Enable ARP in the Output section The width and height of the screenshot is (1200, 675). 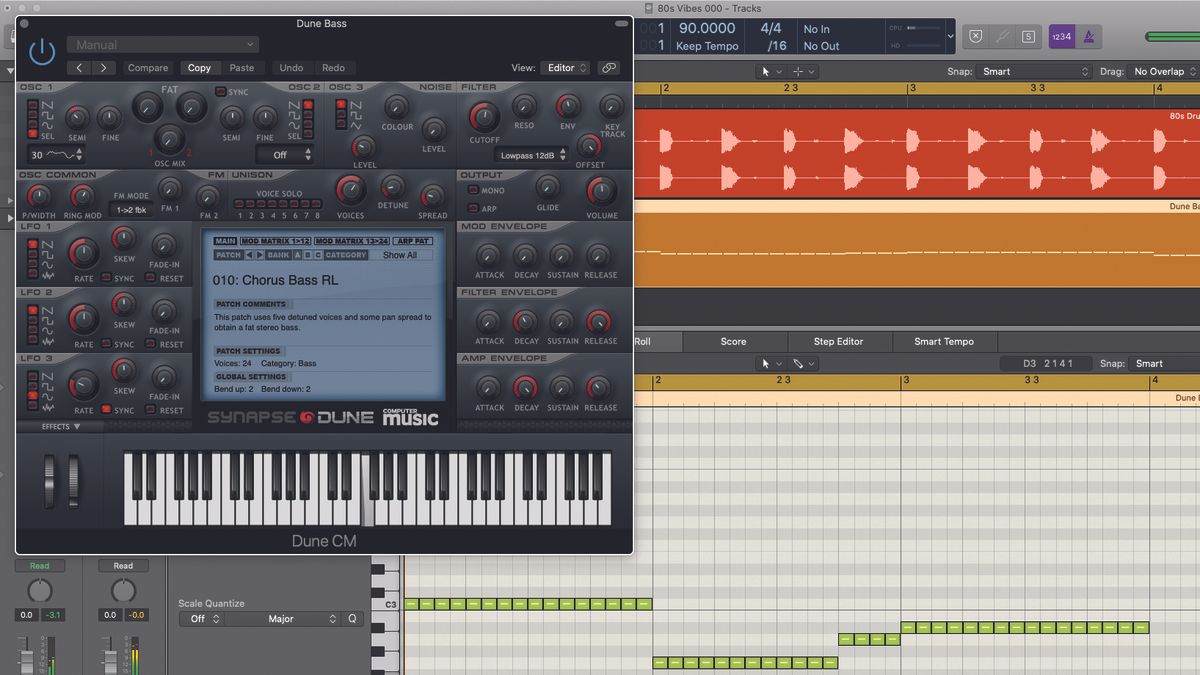[x=475, y=208]
